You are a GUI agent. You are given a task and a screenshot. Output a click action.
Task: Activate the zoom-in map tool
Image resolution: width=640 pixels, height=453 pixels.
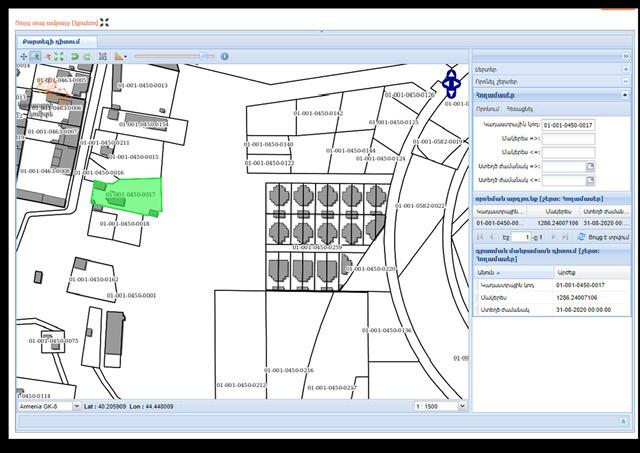tap(36, 57)
